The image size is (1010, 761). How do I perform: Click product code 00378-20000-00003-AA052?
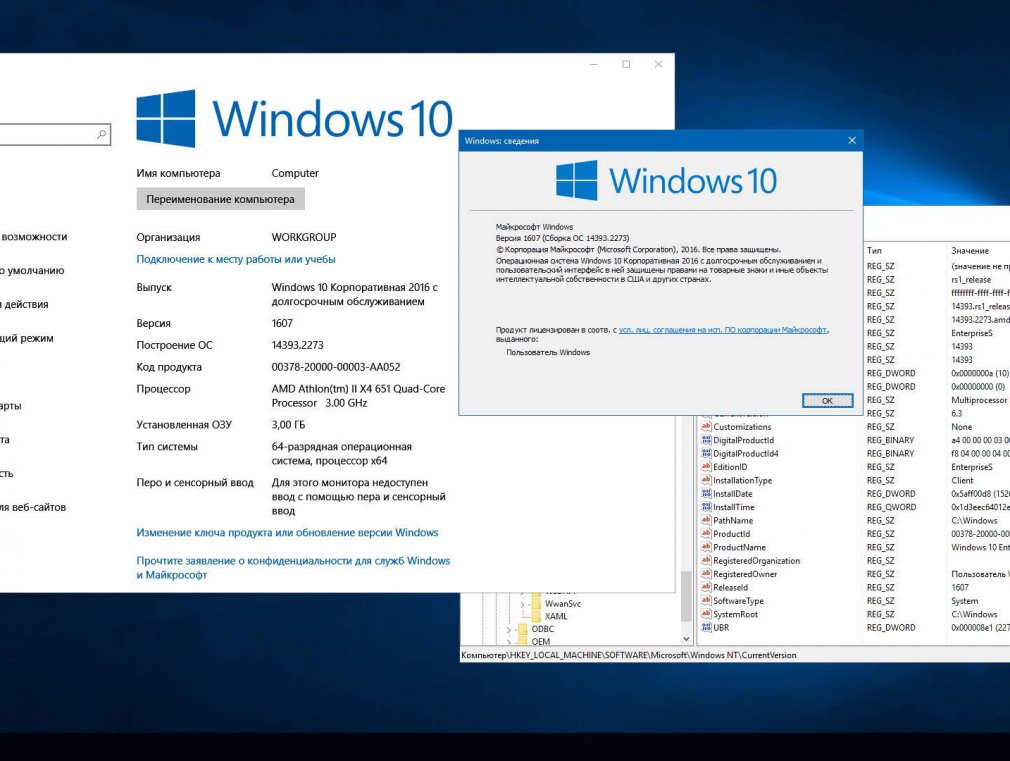[336, 367]
